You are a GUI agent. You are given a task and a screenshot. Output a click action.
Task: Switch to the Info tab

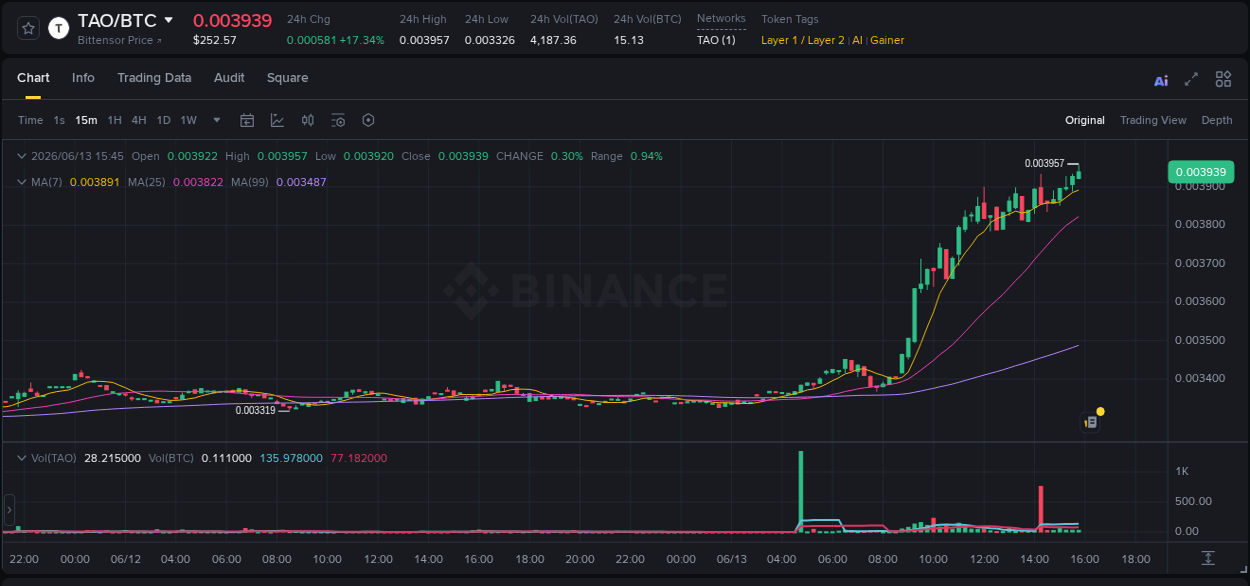pyautogui.click(x=83, y=78)
